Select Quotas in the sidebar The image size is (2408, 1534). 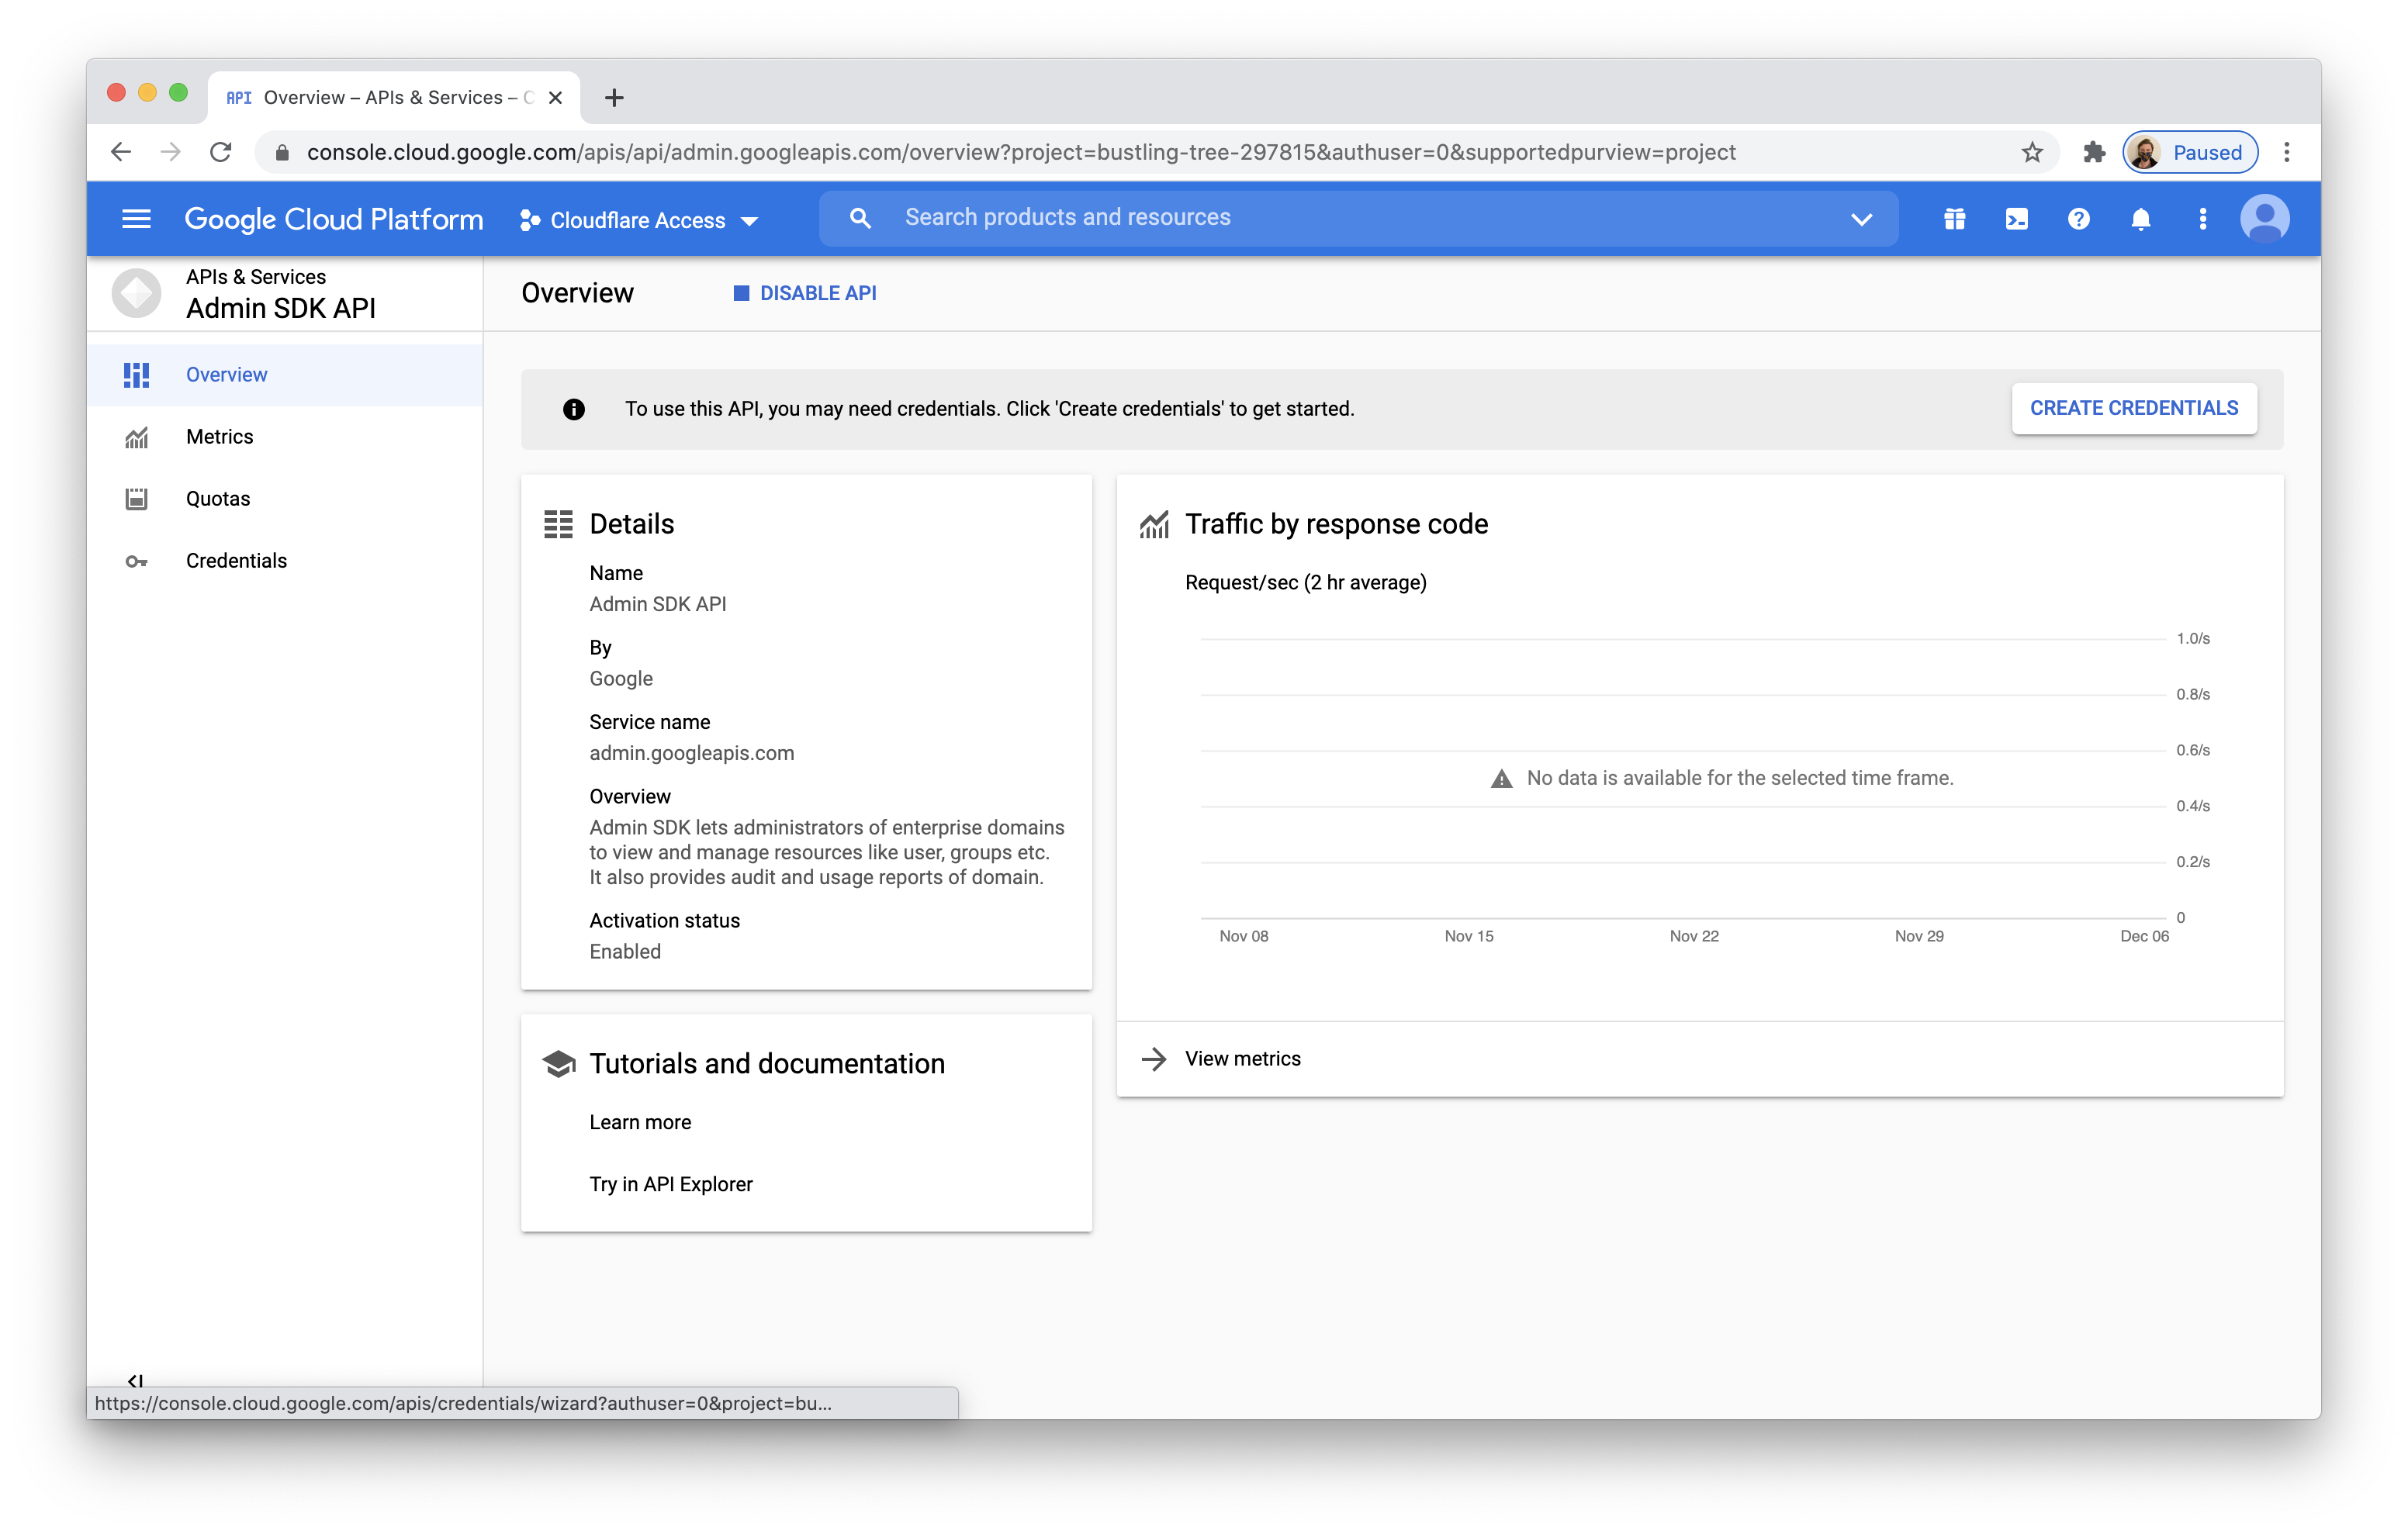(217, 499)
